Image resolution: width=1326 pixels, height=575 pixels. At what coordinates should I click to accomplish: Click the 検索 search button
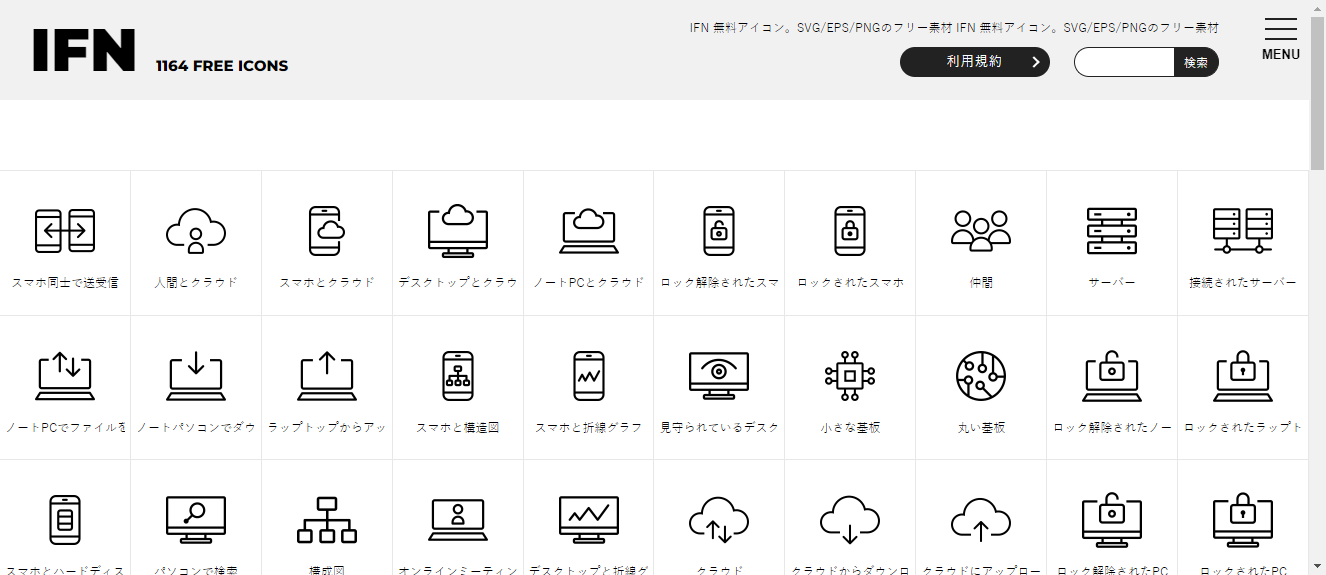tap(1196, 62)
